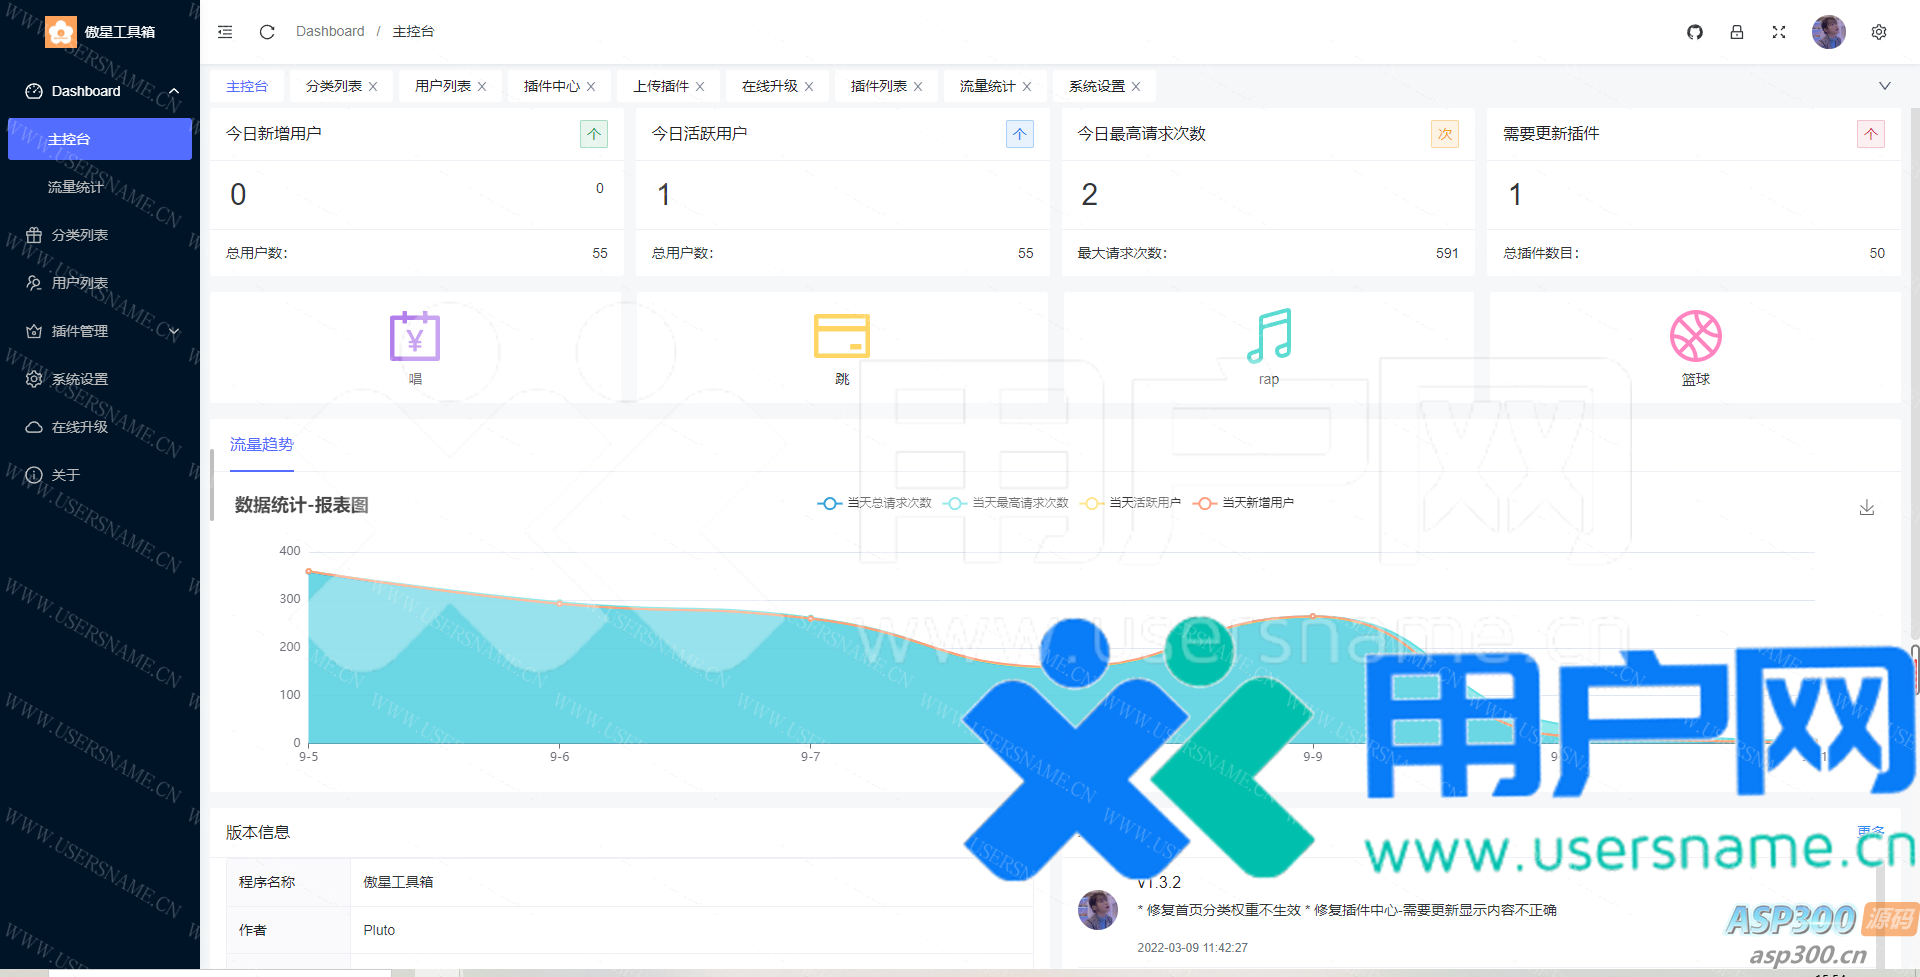Click blue up arrow on 今日活跃用户
This screenshot has height=977, width=1920.
[x=1020, y=134]
